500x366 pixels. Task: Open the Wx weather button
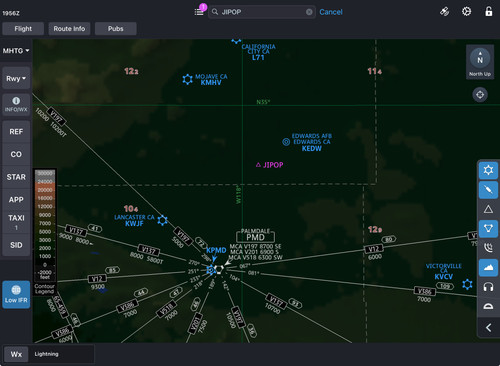[x=16, y=354]
